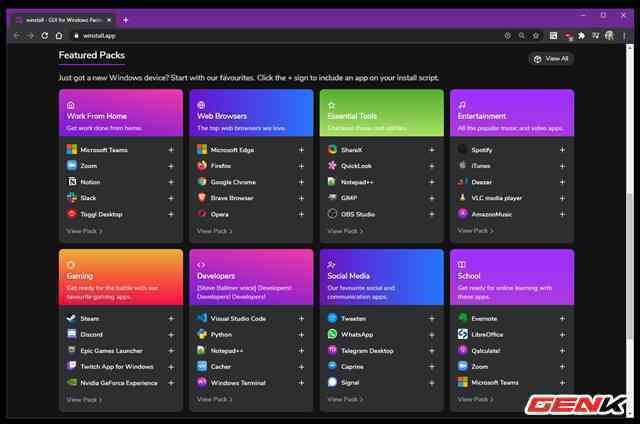Add Slack to the install script
640x424 pixels.
tap(171, 198)
